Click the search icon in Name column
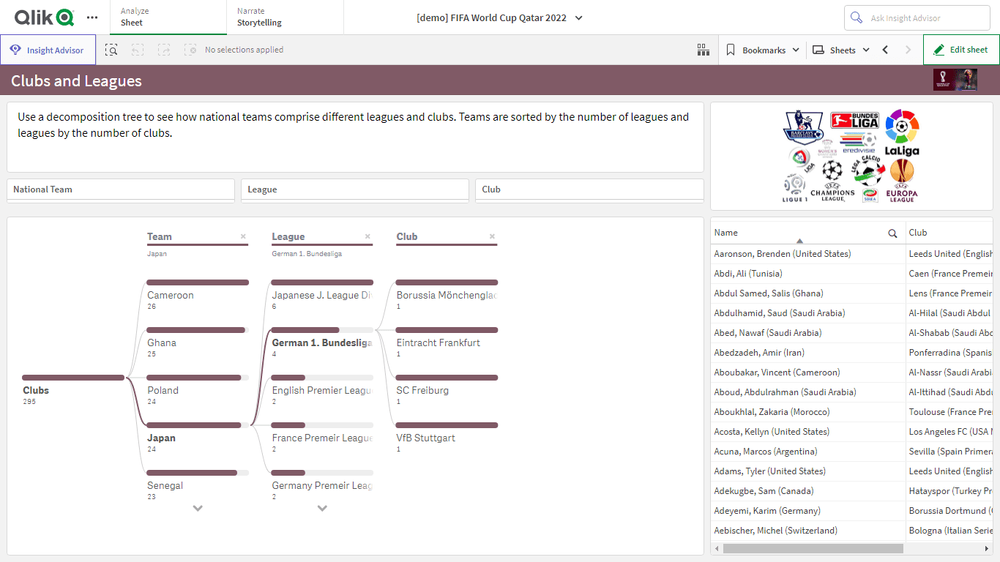Screen dimensions: 1000x562 tap(893, 233)
